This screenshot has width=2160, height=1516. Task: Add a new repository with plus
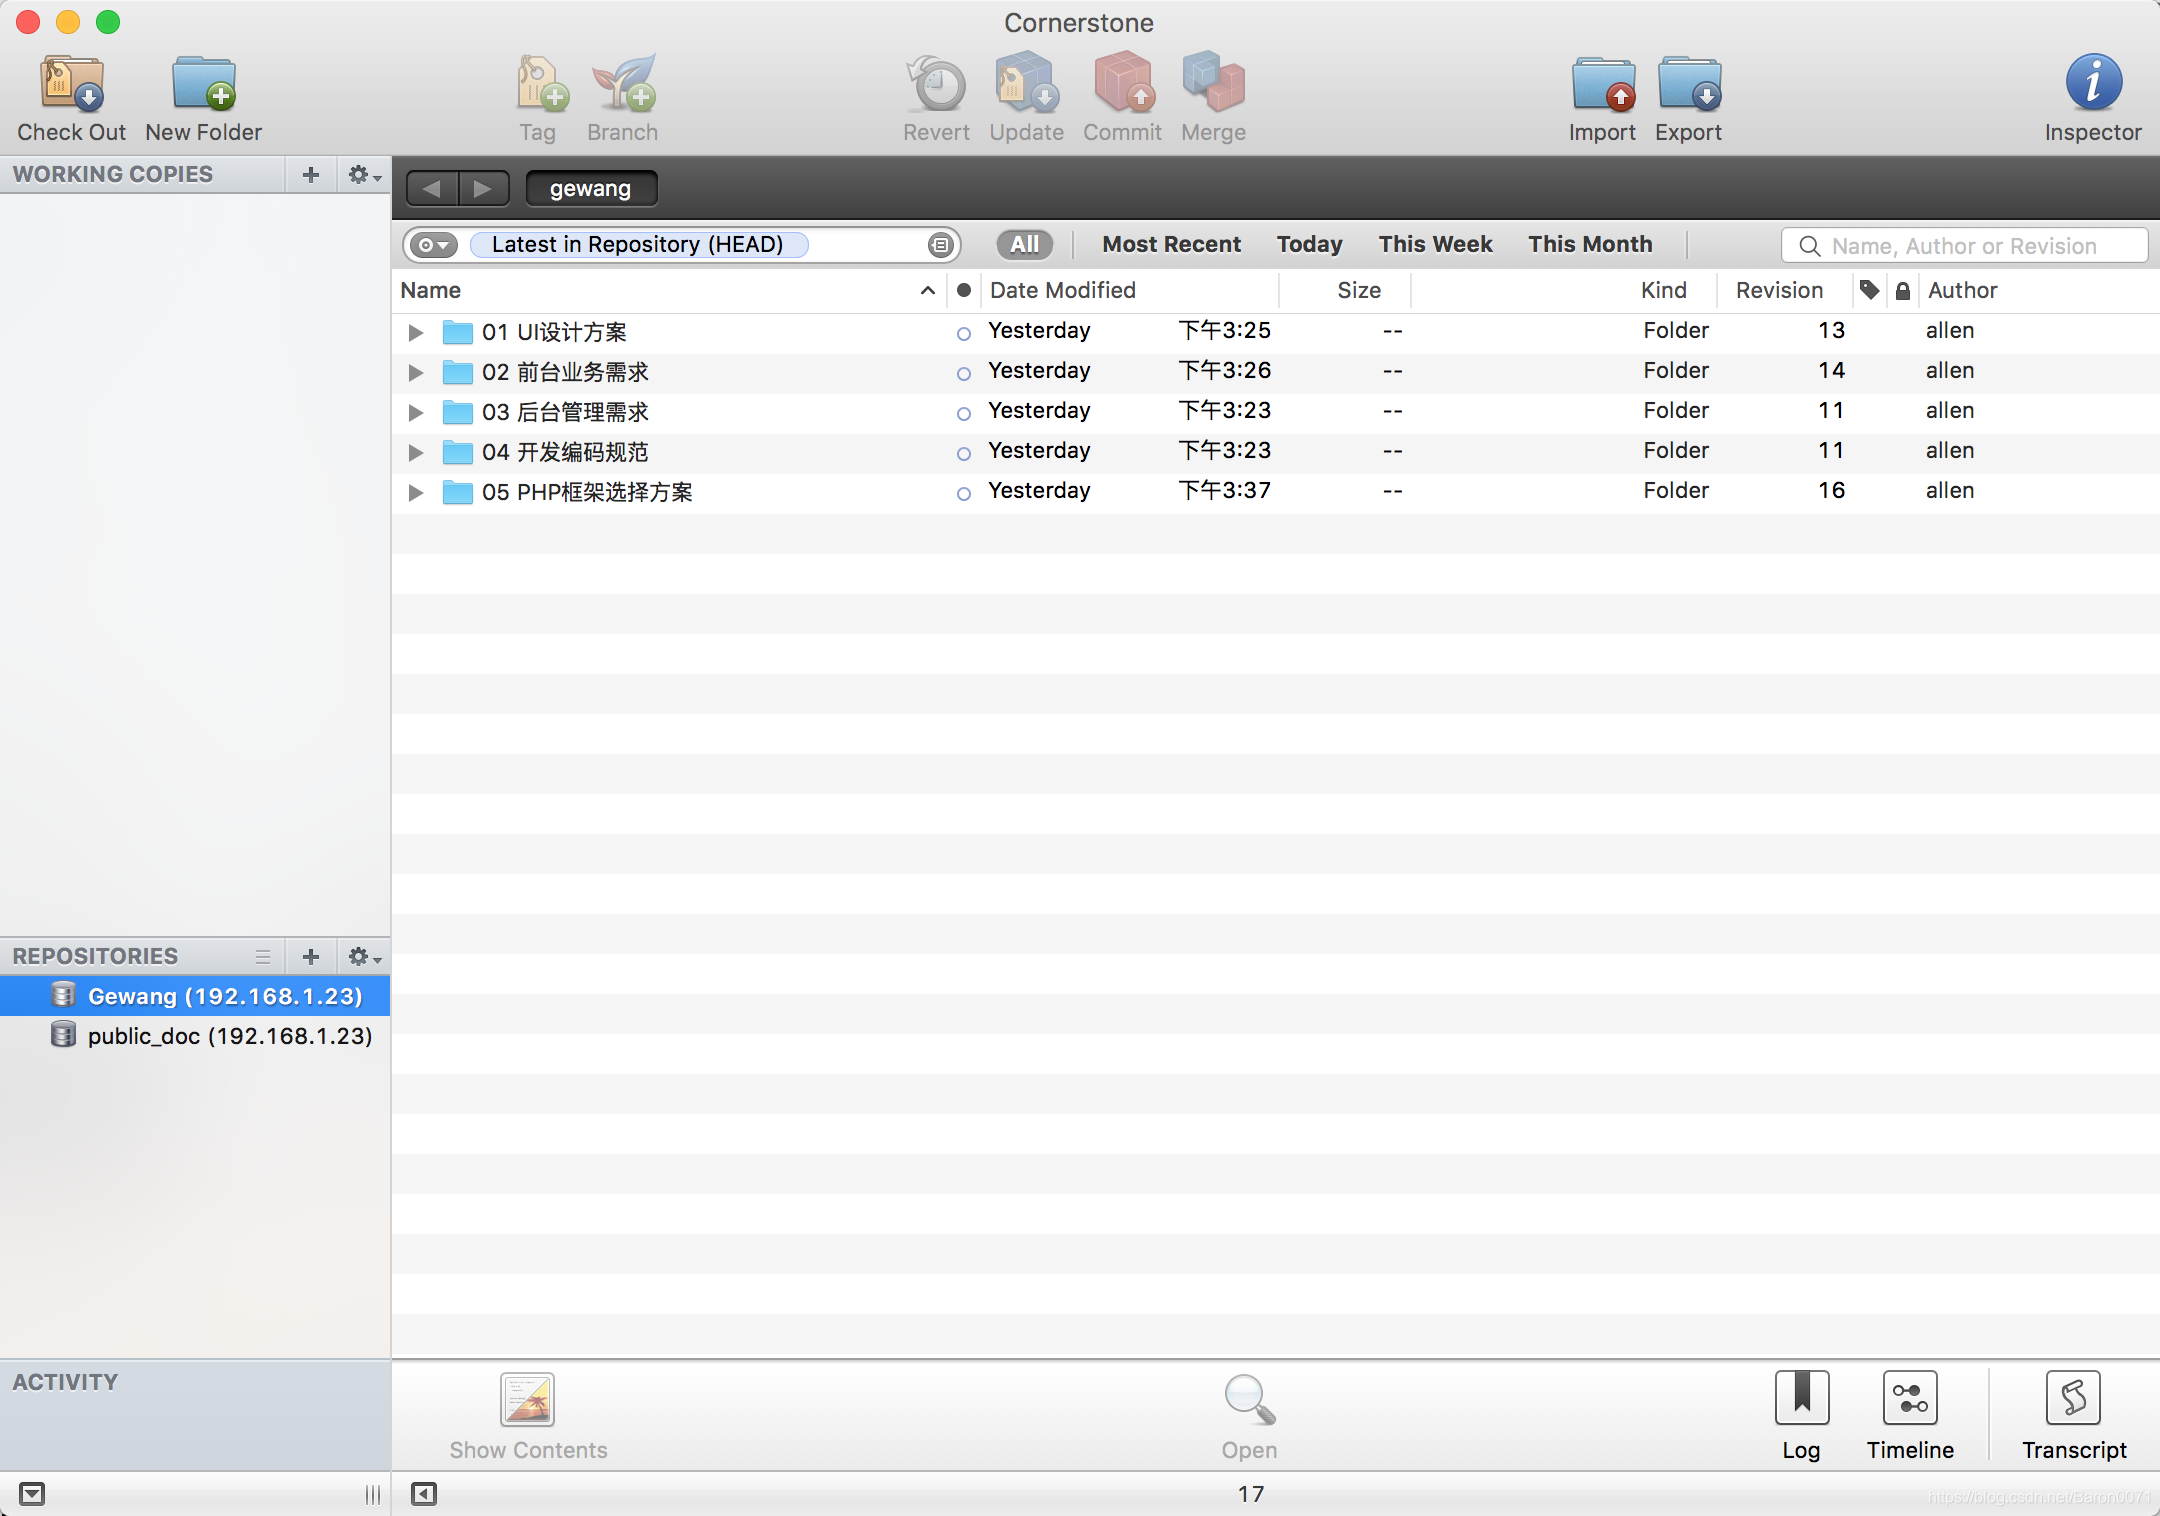[x=311, y=957]
